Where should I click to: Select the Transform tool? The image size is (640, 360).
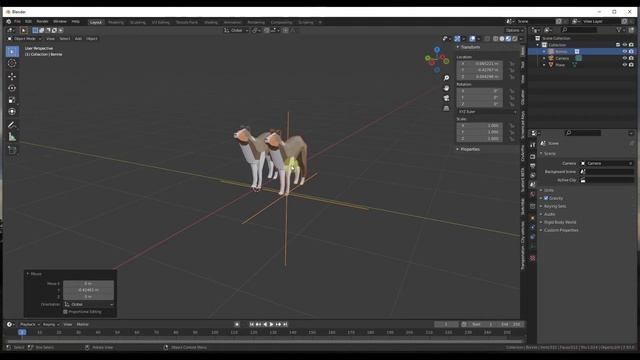(12, 112)
